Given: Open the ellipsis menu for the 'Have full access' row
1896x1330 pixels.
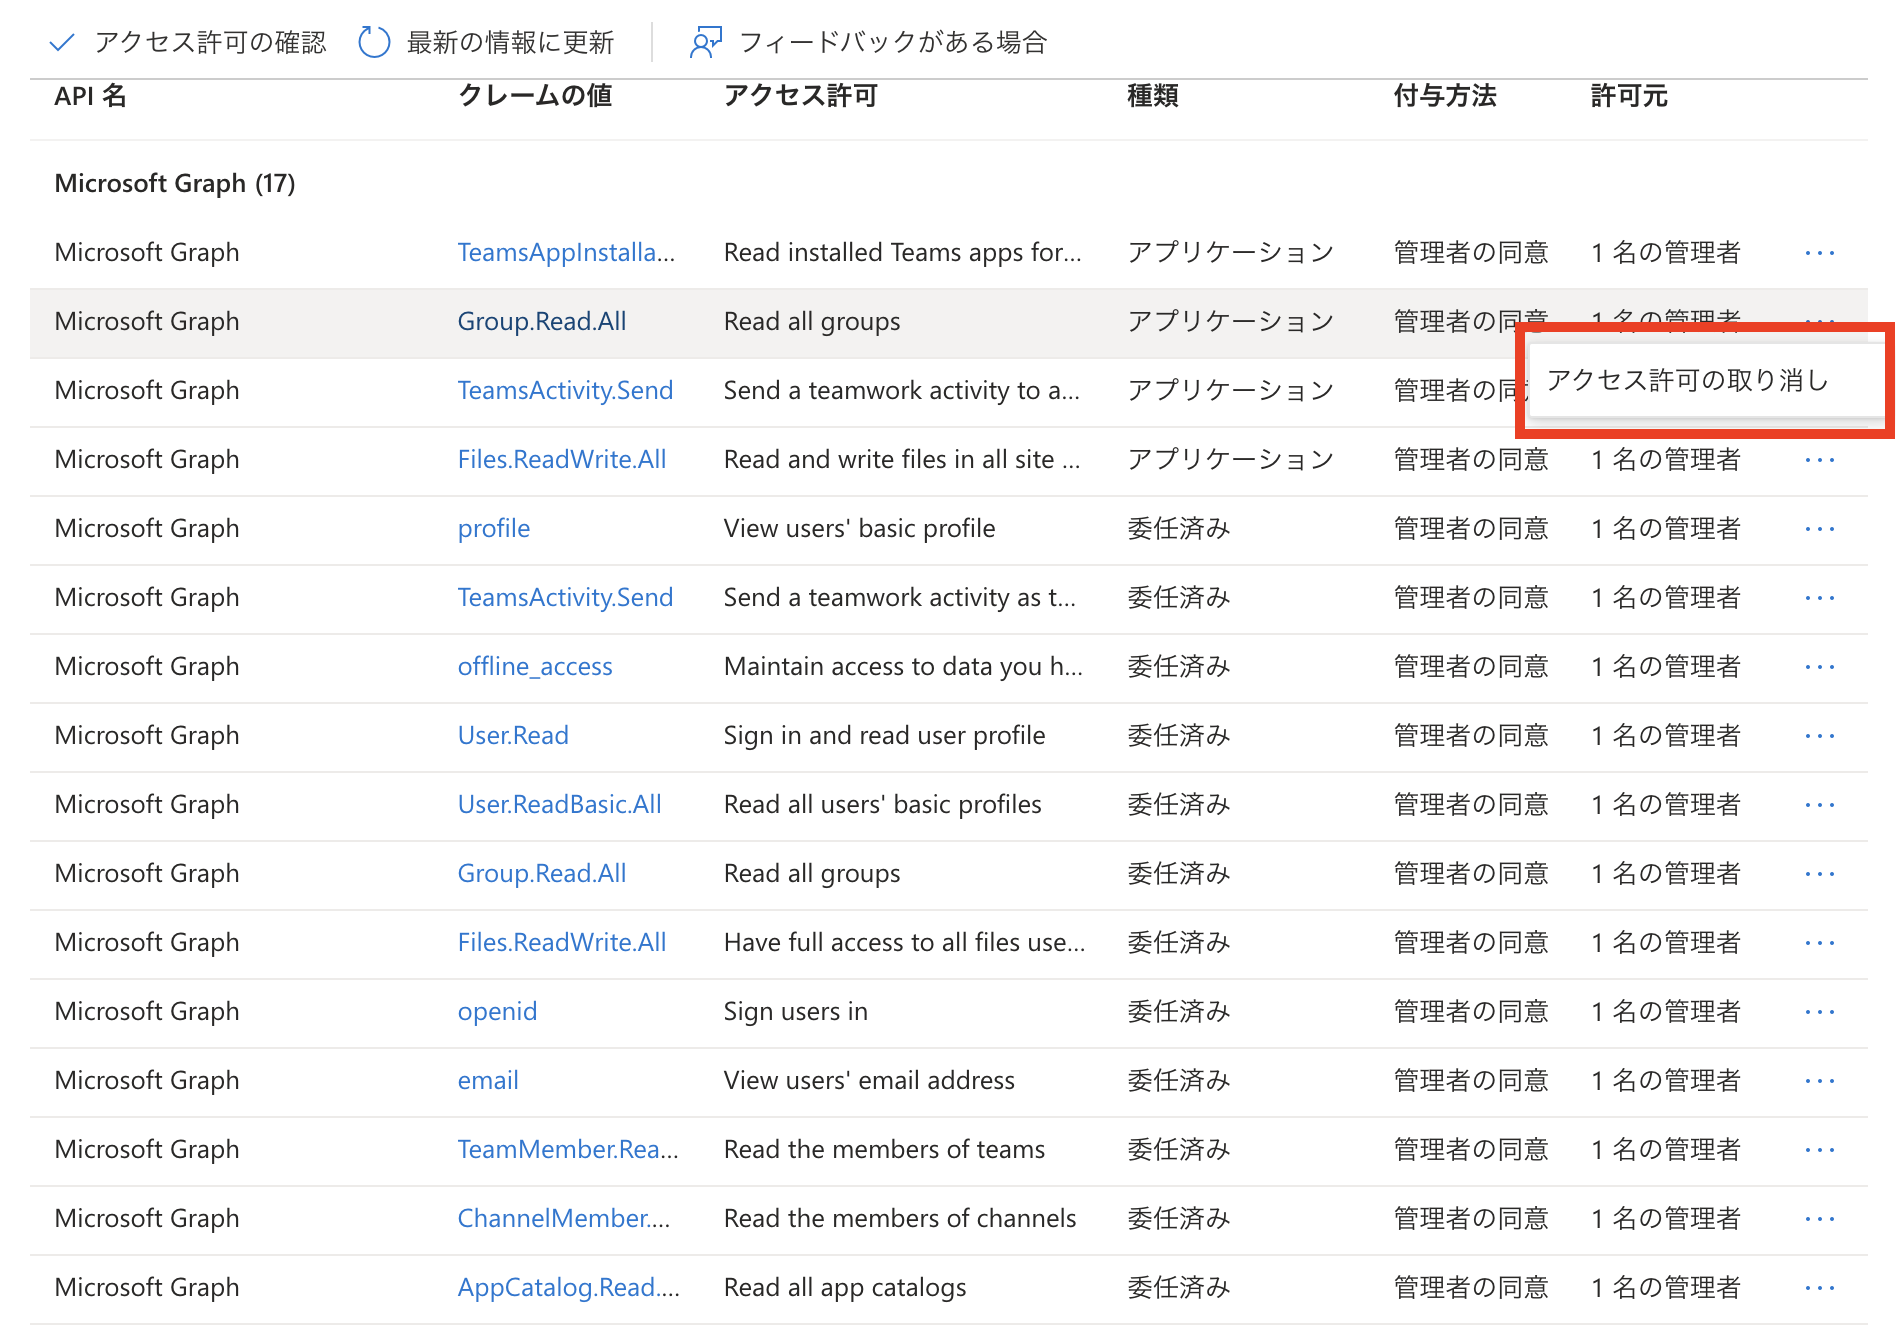Looking at the screenshot, I should point(1820,943).
